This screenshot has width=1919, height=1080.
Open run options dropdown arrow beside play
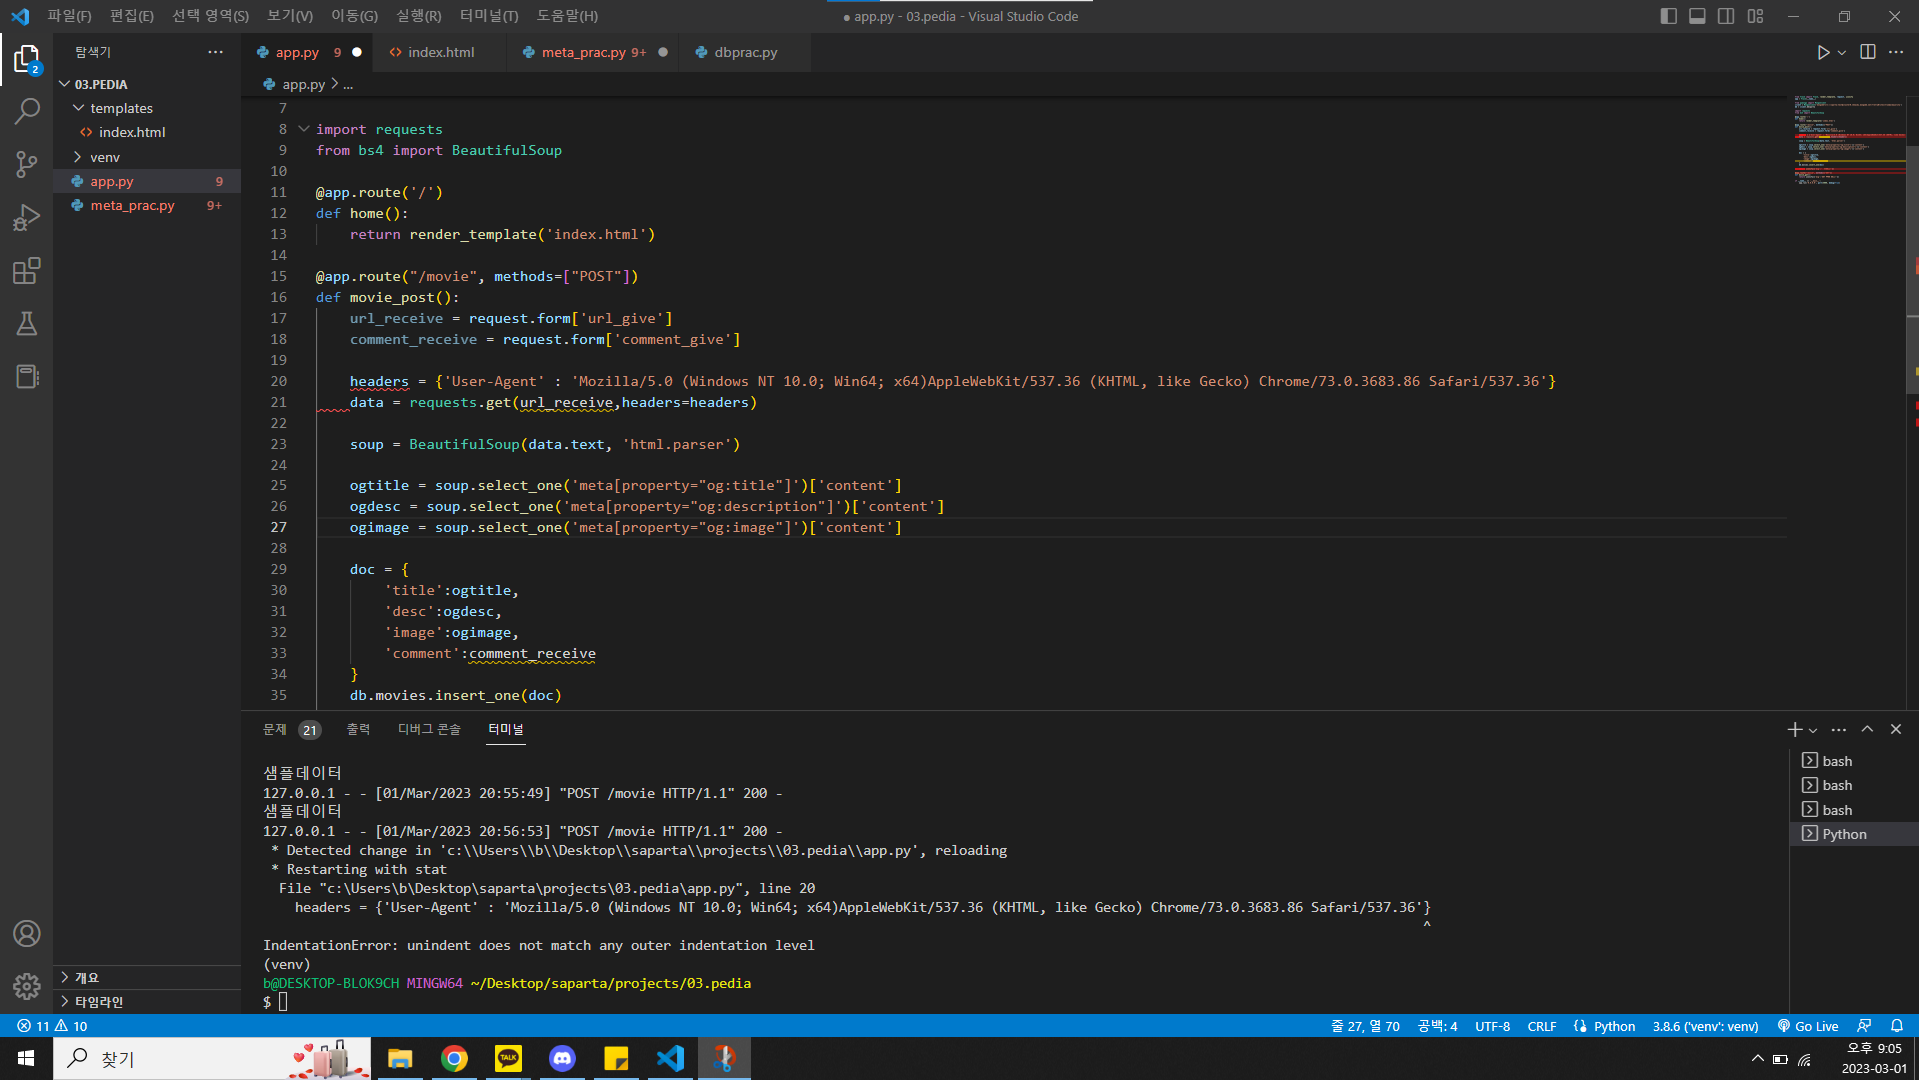1842,52
